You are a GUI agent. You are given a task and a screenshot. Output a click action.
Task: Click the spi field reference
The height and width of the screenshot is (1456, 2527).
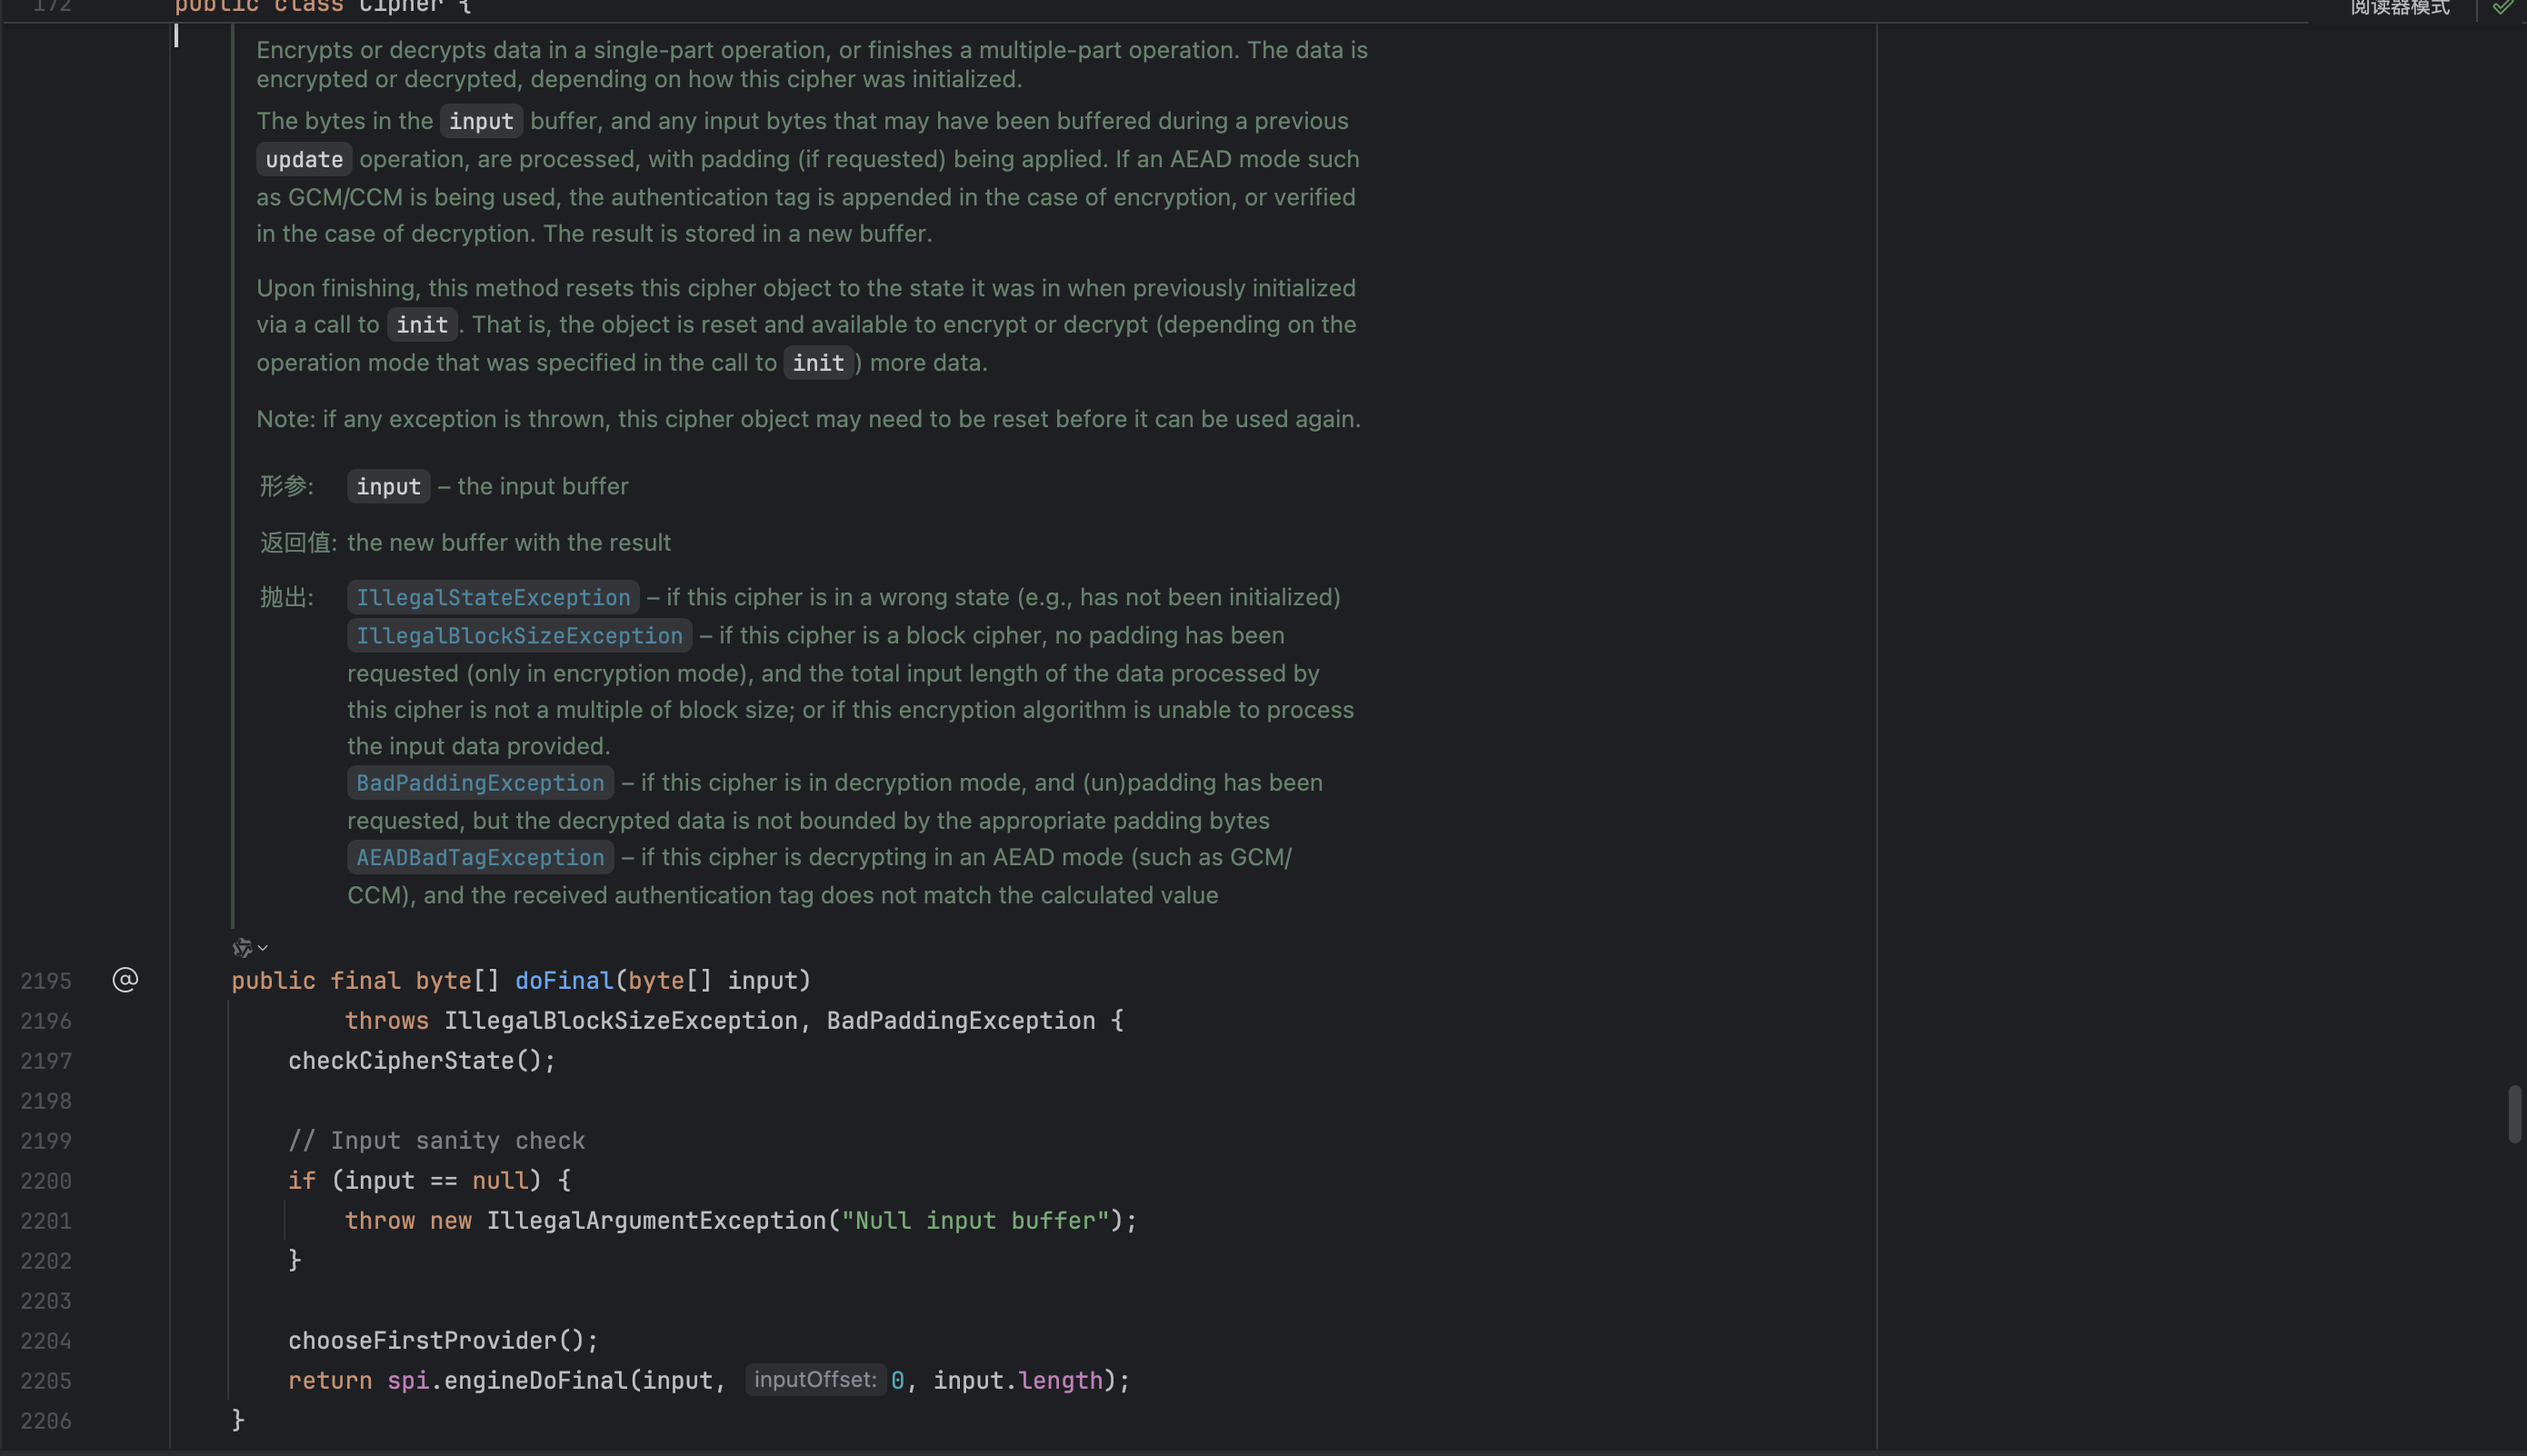pos(408,1381)
